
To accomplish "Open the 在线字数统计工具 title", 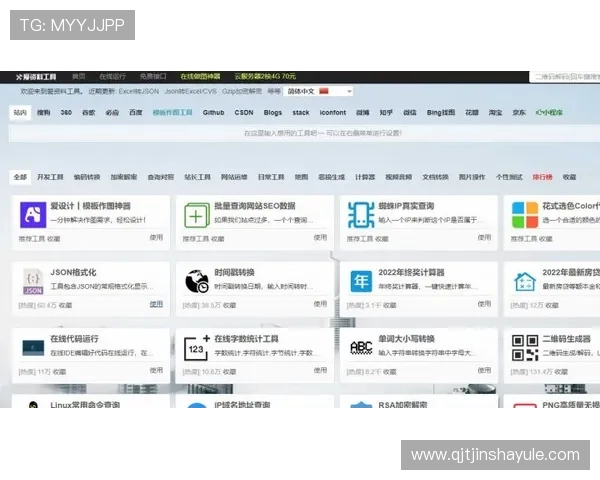I will point(246,339).
